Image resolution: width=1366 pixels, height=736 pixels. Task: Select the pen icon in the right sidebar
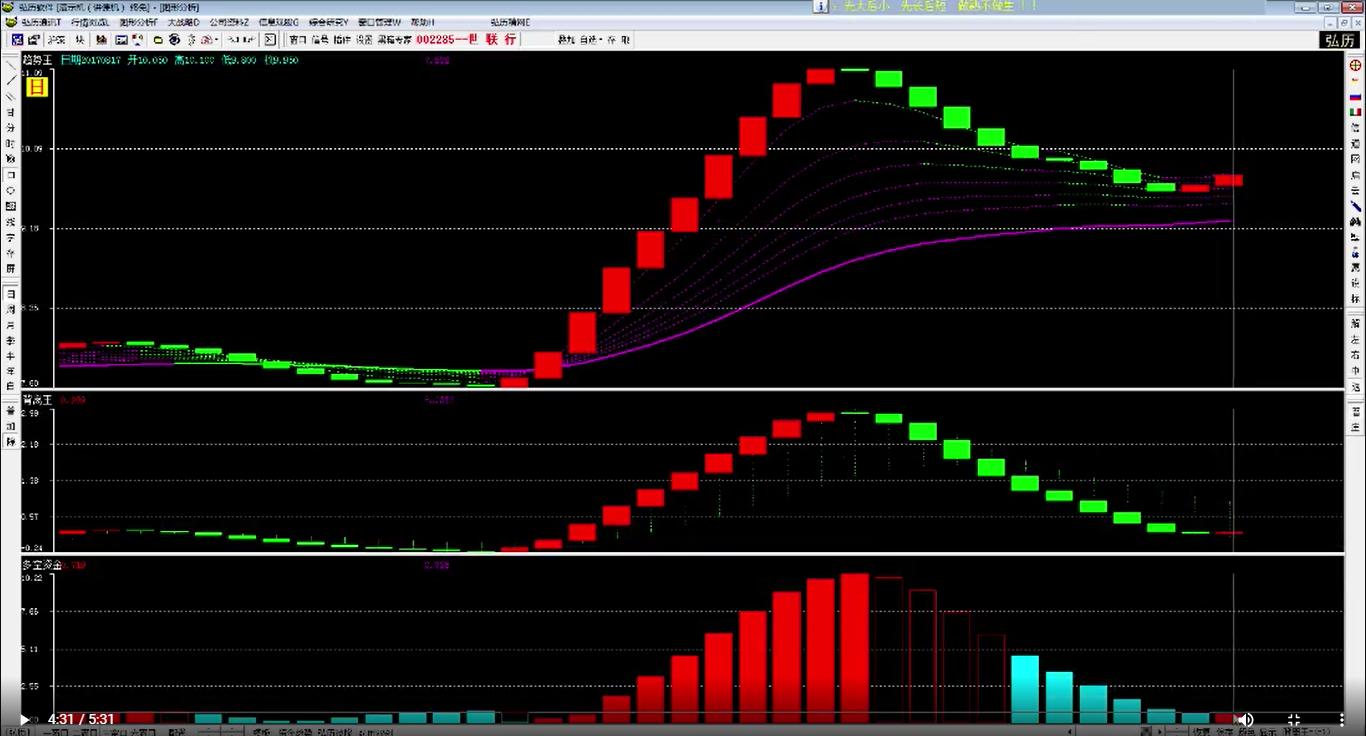(1356, 205)
